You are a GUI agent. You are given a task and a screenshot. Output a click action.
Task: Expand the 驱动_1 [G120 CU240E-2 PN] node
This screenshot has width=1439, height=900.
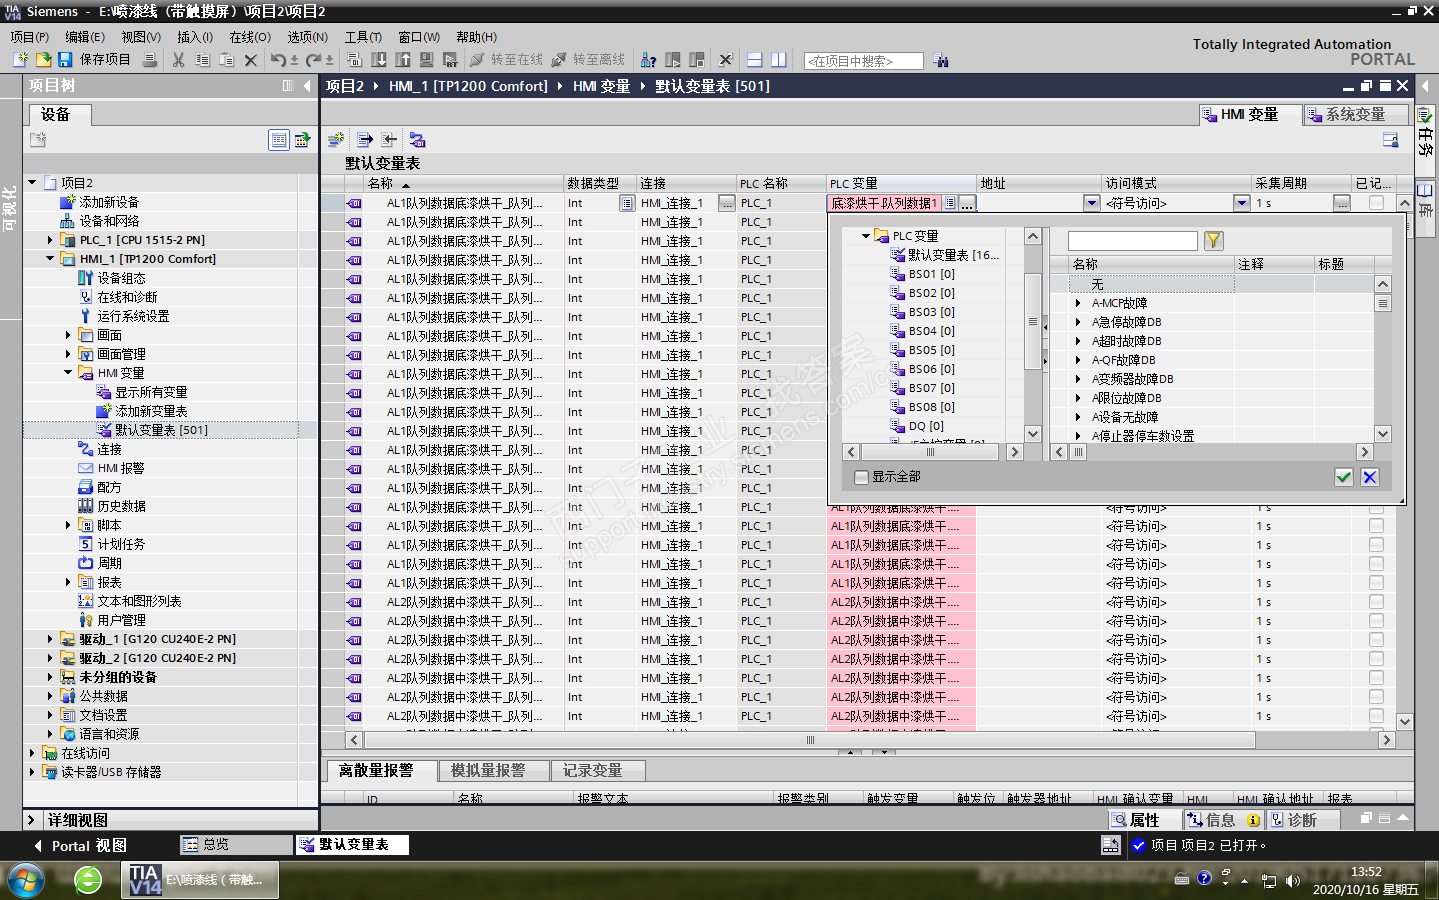[50, 639]
